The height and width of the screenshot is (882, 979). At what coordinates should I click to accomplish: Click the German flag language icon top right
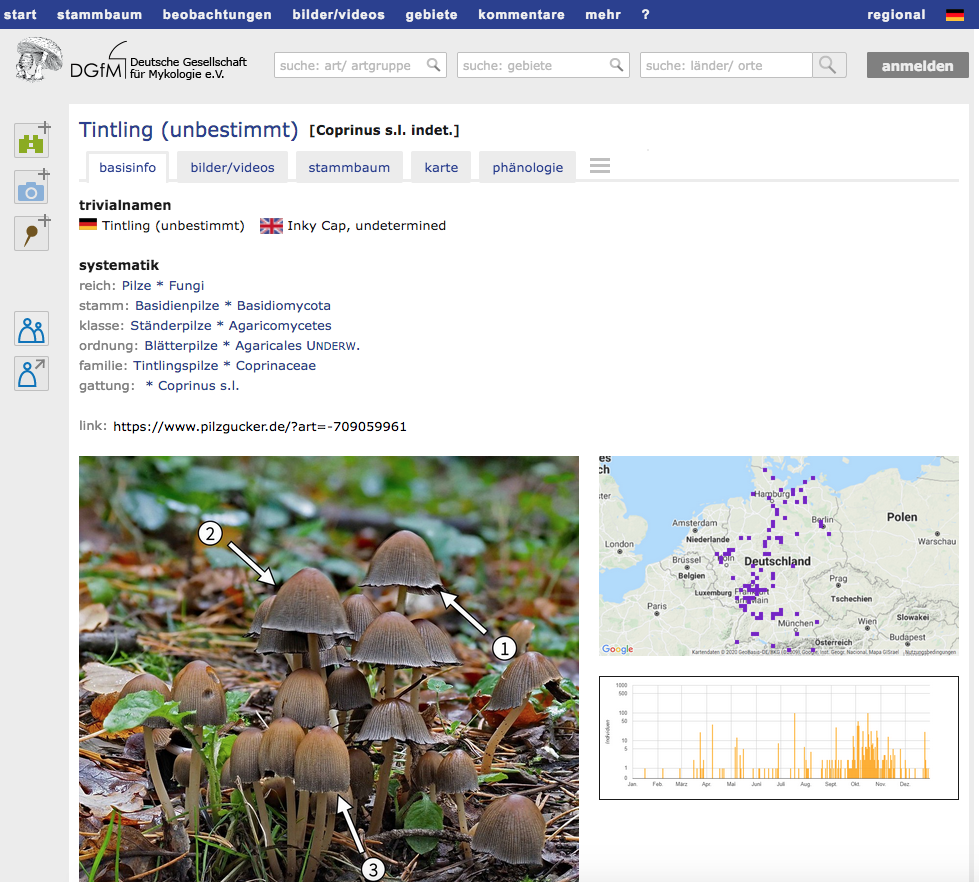coord(955,15)
